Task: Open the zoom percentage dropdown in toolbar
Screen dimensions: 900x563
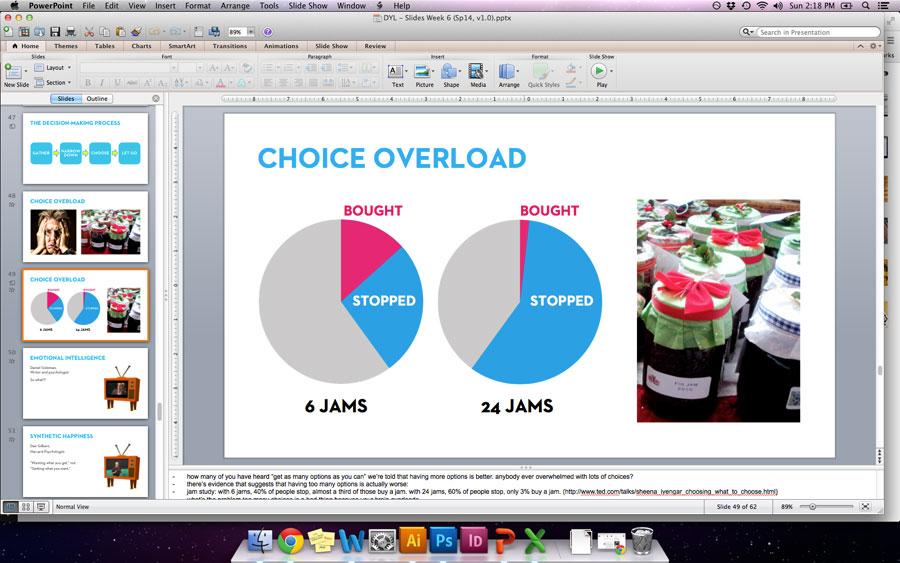Action: [251, 32]
